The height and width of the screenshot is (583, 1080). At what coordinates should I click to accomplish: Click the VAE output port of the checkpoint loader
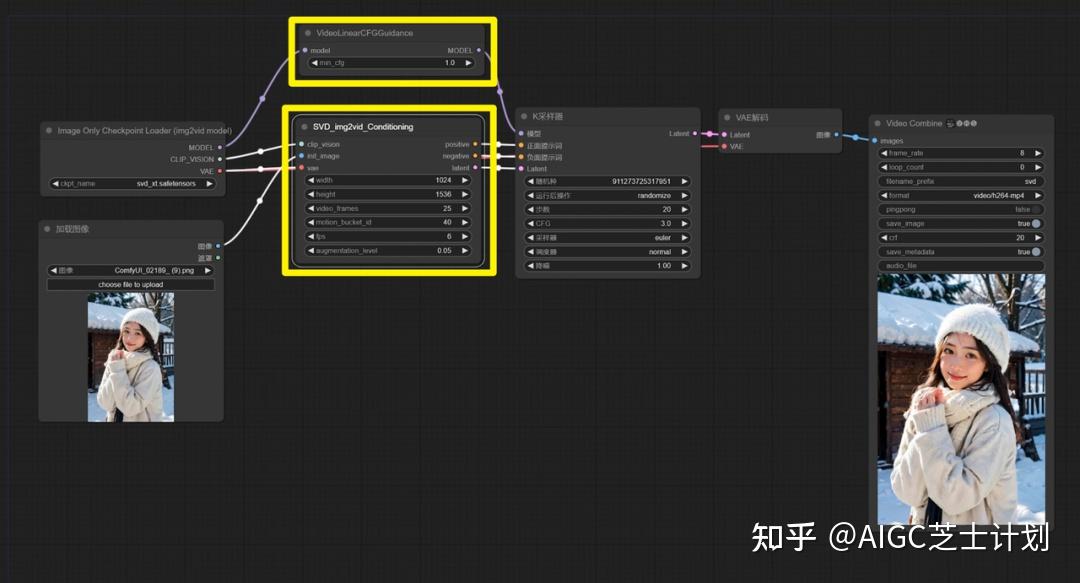221,169
